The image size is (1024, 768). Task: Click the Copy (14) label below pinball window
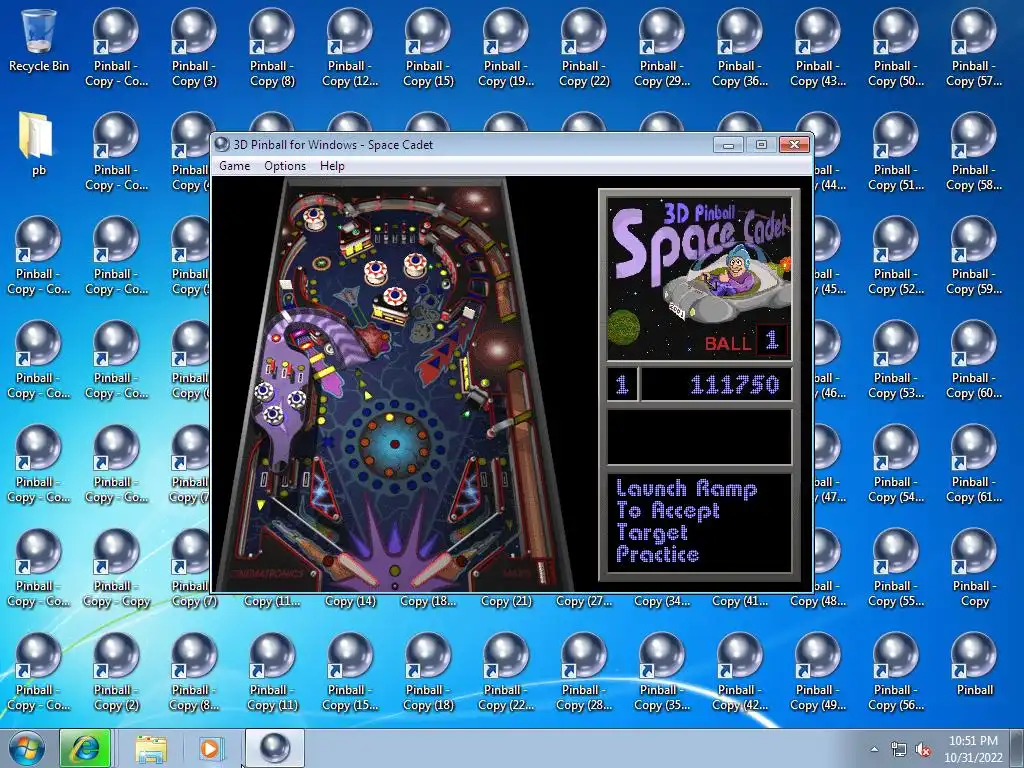click(350, 601)
